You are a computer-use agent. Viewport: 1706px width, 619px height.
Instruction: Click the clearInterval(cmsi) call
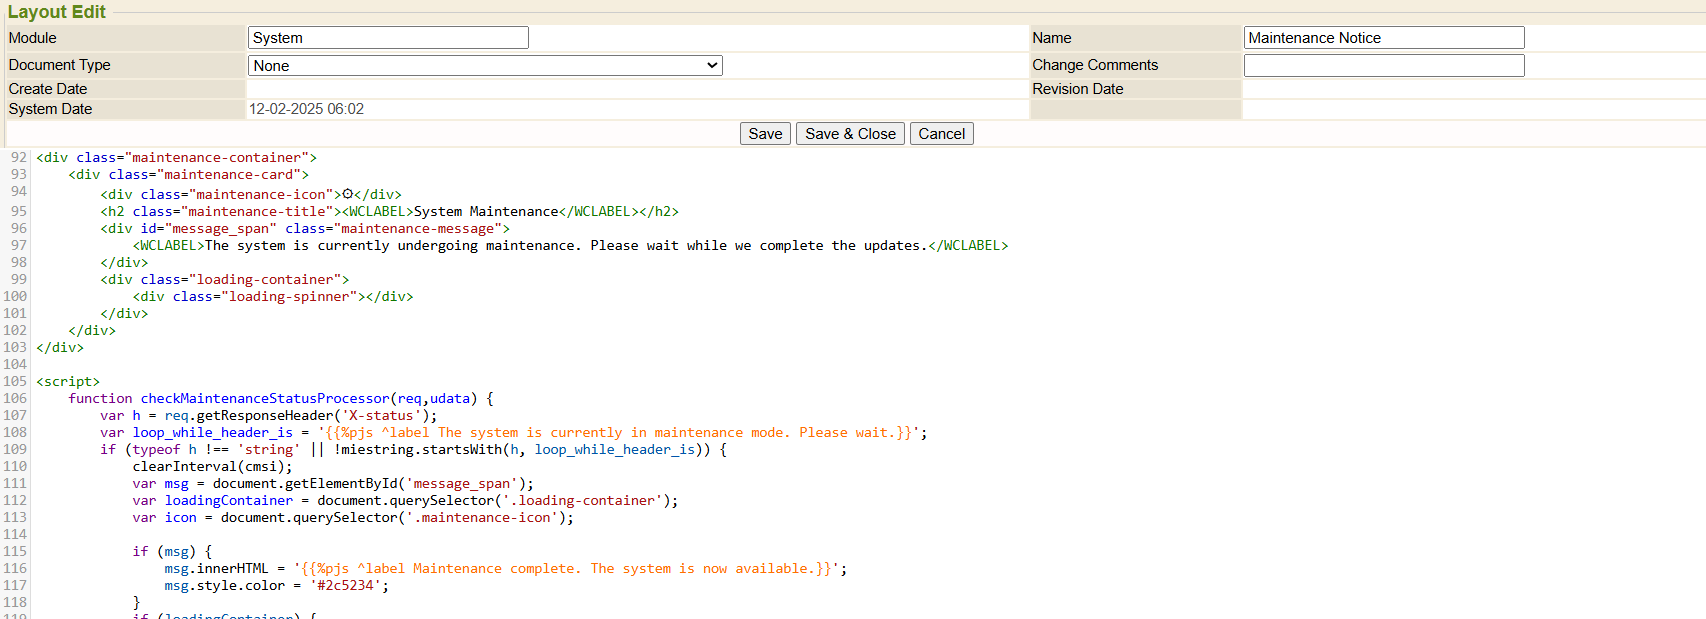212,467
